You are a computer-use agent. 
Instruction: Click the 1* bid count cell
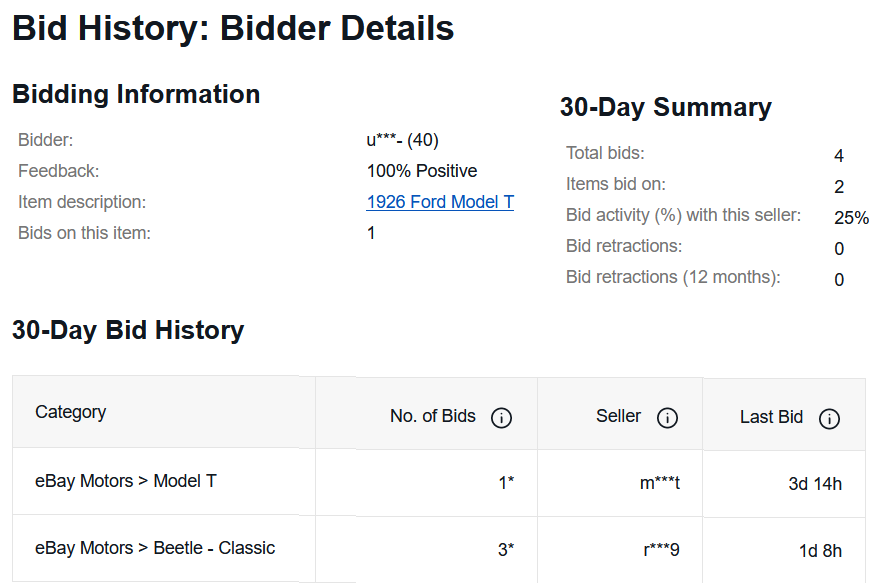pyautogui.click(x=506, y=483)
